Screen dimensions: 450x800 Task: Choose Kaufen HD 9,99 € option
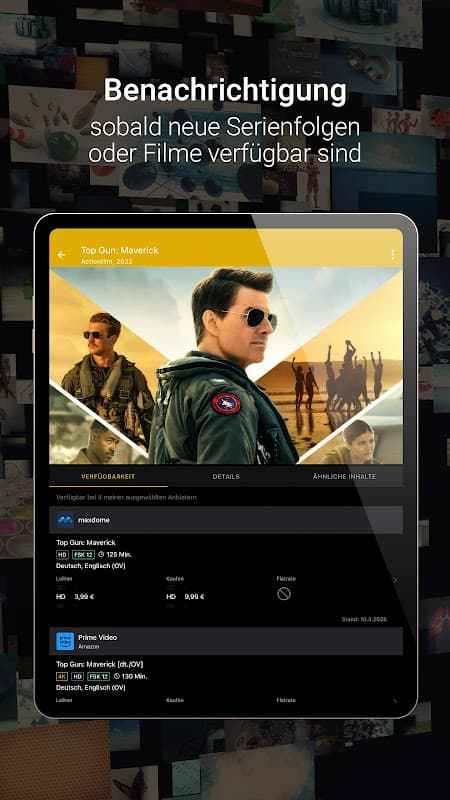185,596
